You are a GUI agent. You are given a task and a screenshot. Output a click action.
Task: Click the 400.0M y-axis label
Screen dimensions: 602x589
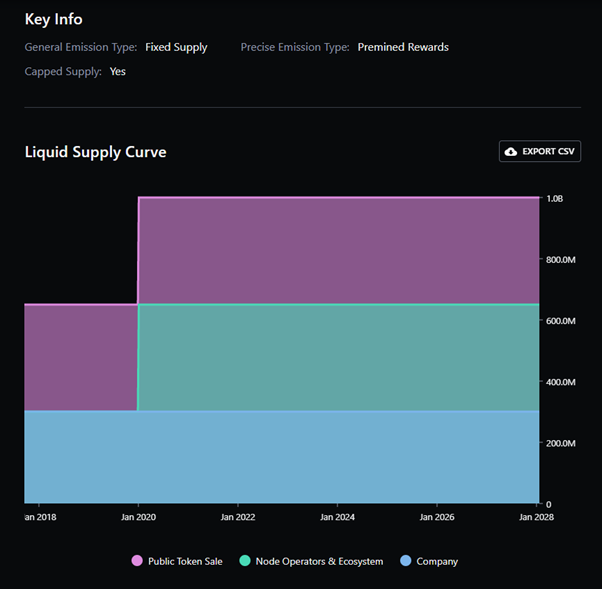(x=561, y=382)
